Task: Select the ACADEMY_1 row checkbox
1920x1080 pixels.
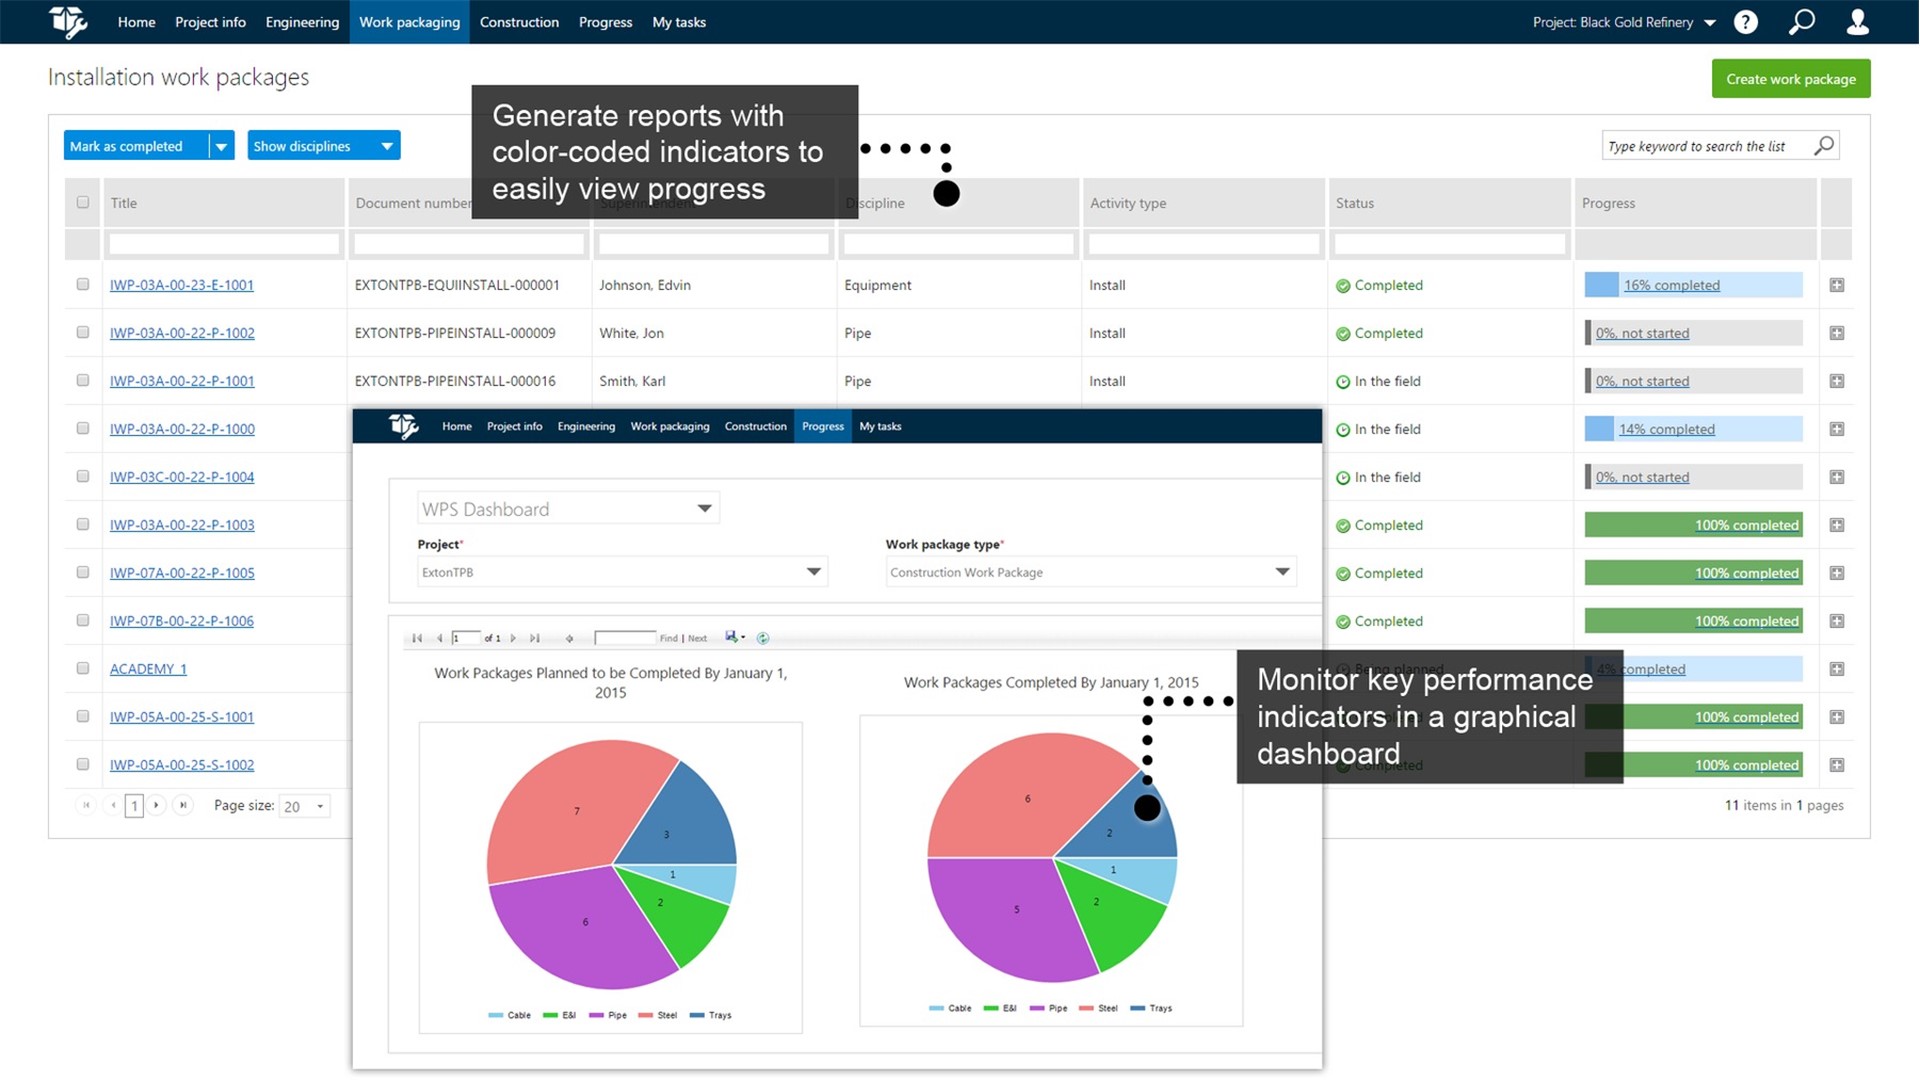Action: [x=83, y=668]
